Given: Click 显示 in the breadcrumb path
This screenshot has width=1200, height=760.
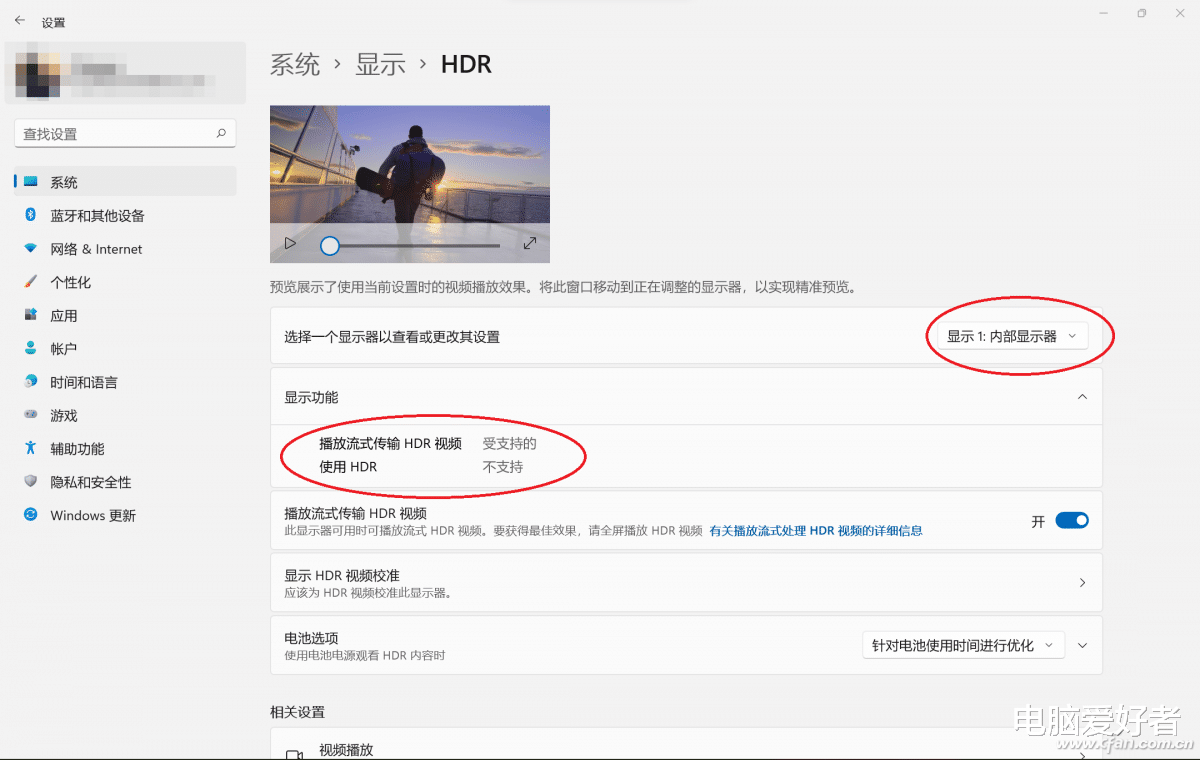Looking at the screenshot, I should 381,64.
